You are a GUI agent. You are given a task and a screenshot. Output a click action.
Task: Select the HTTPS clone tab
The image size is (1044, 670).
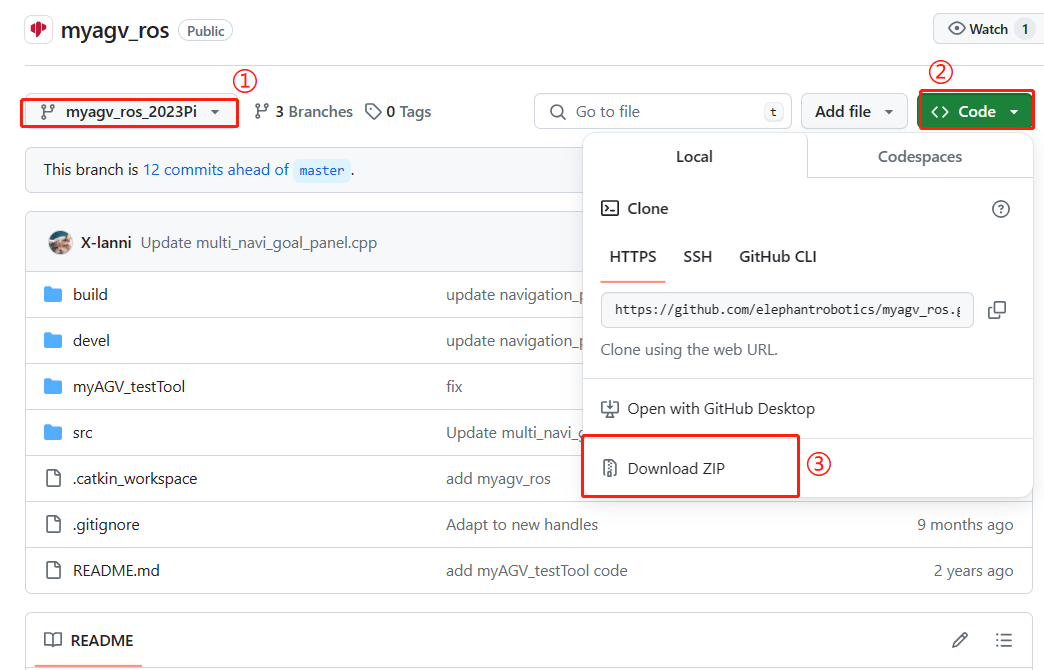(x=633, y=257)
